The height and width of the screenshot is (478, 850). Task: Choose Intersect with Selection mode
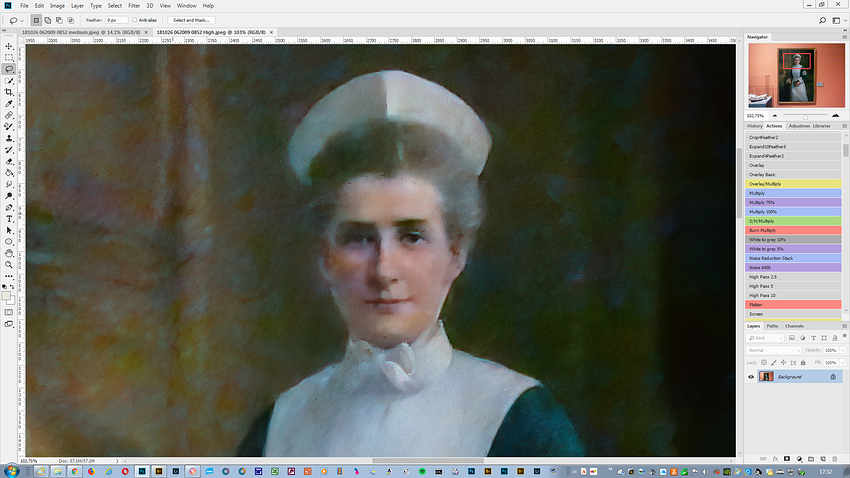(x=70, y=20)
